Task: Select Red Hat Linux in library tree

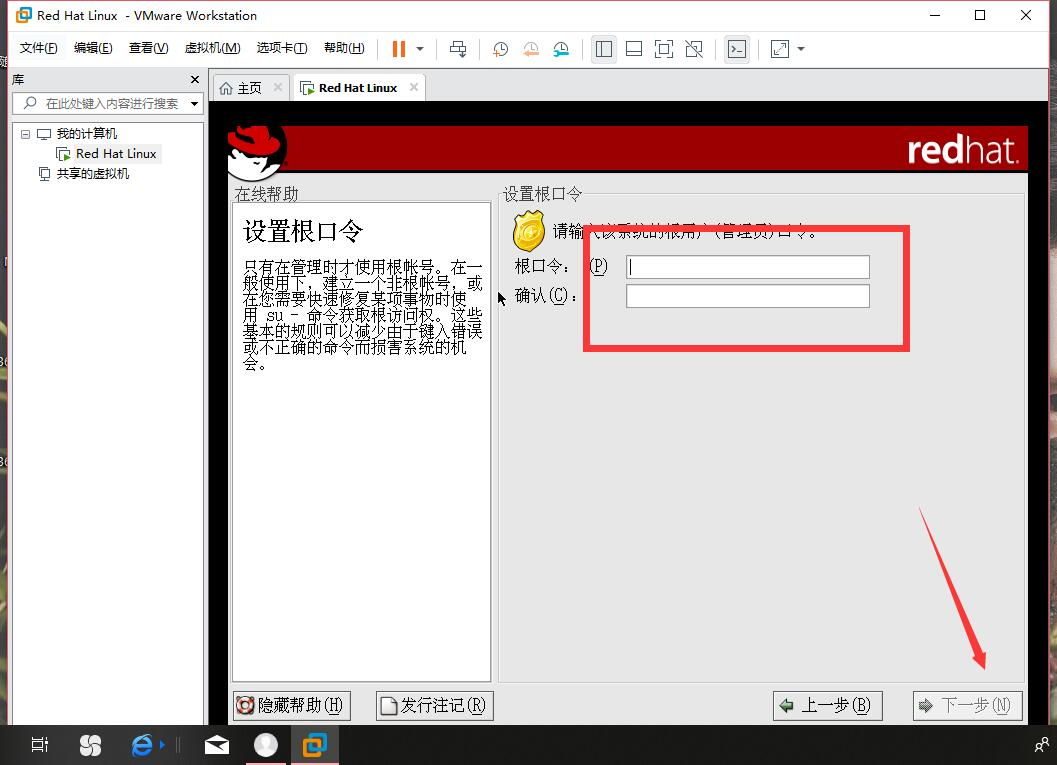Action: [116, 154]
